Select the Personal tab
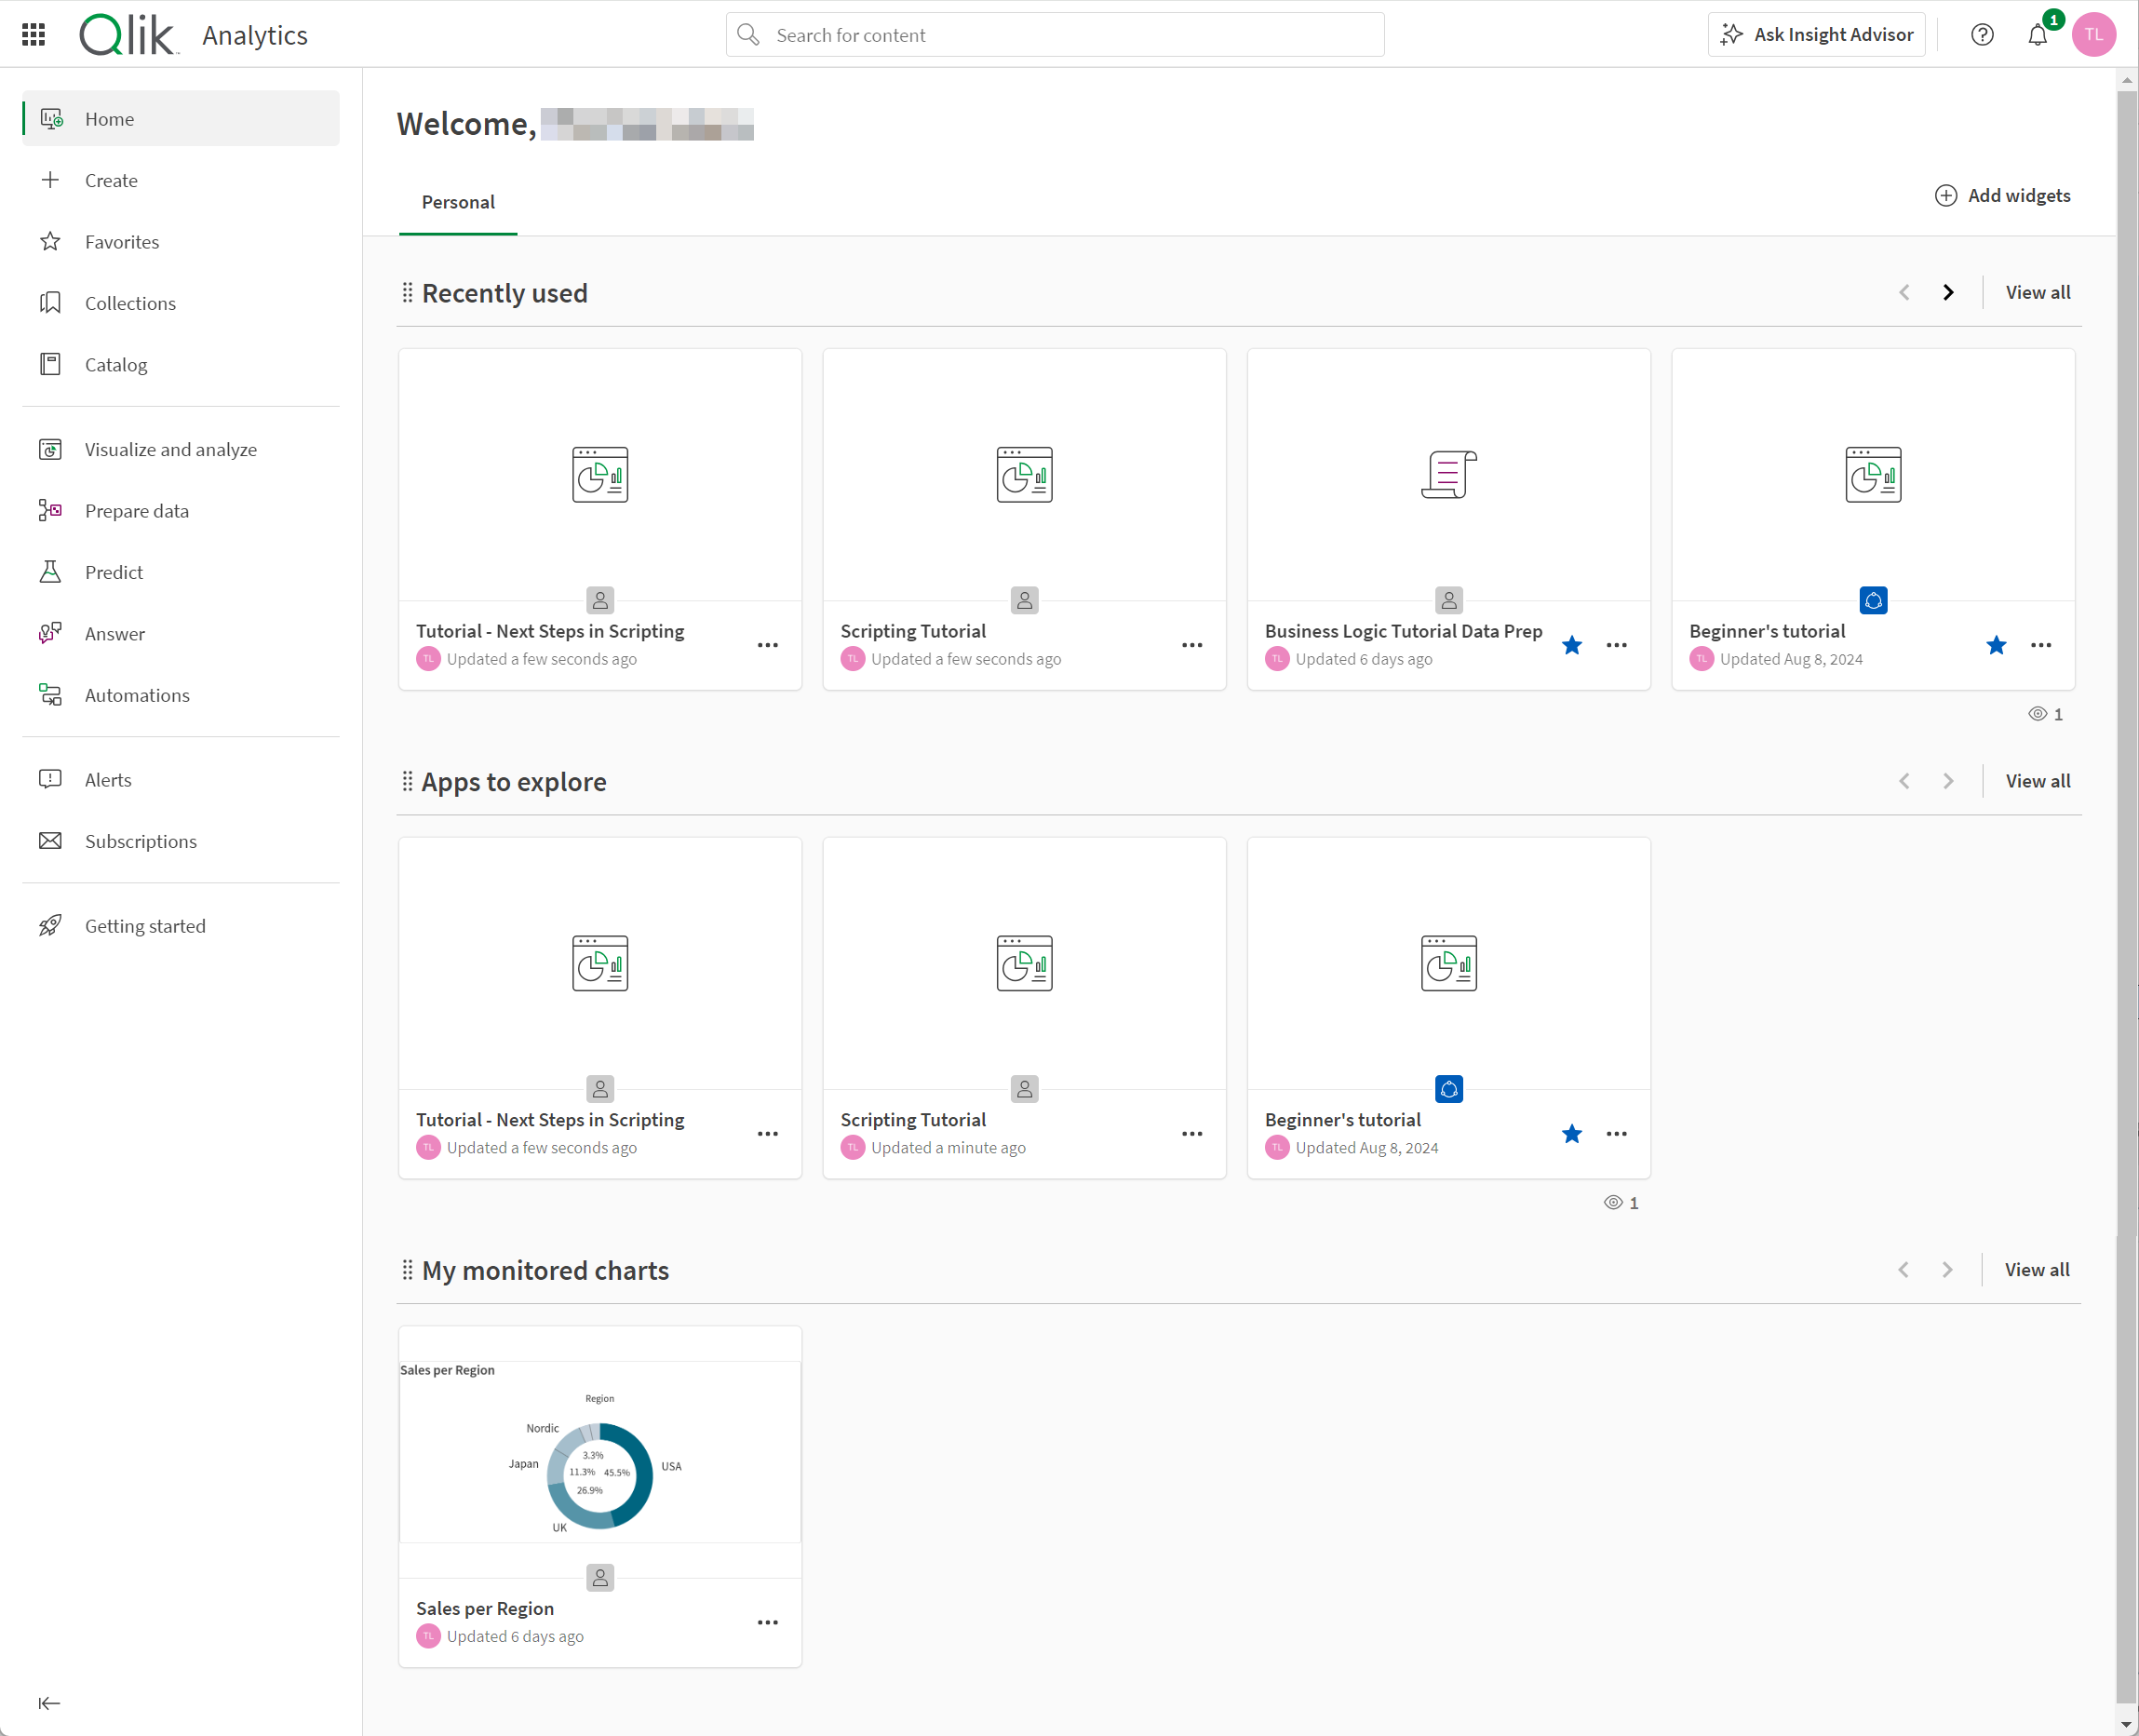 [x=459, y=200]
